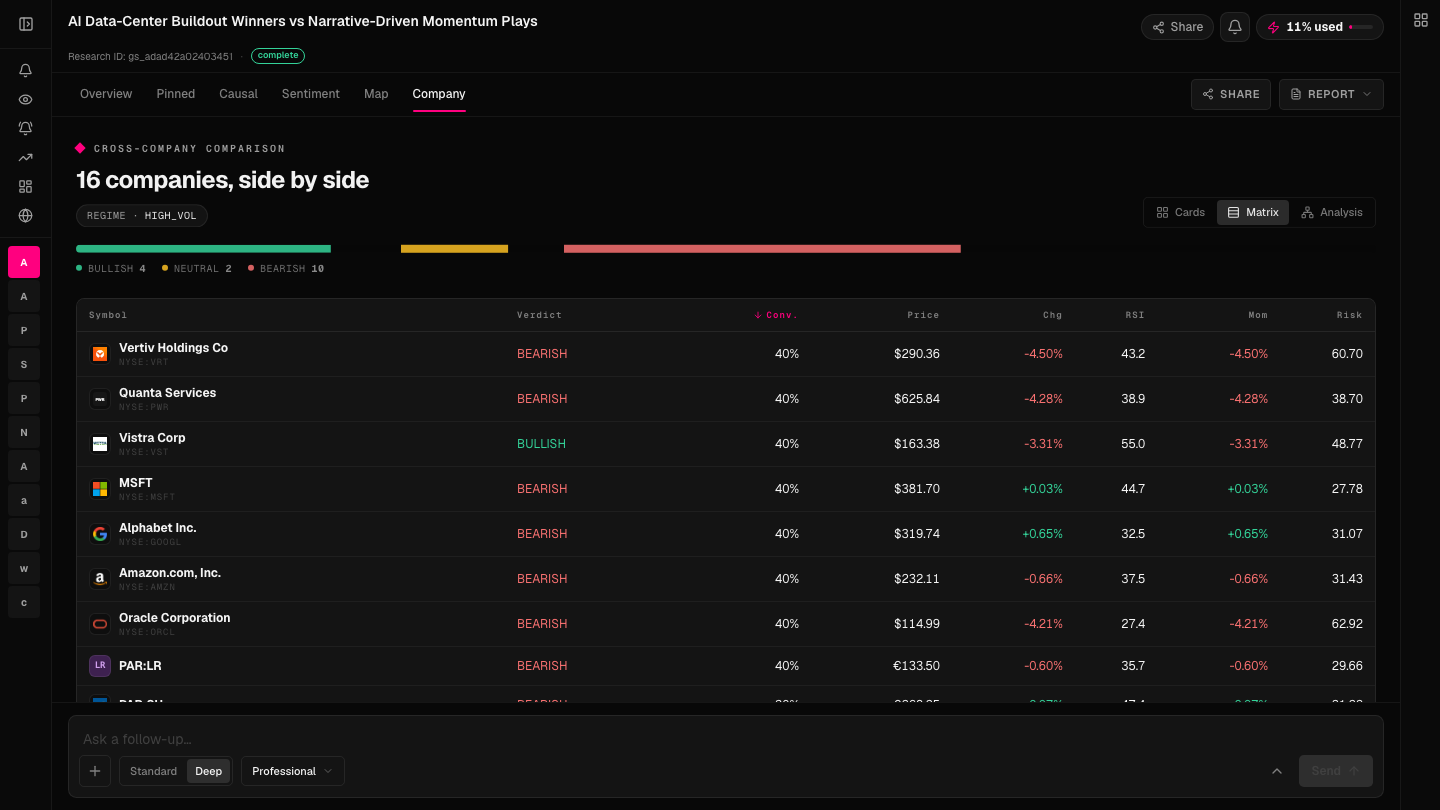Click the Oracle Corporation logo icon
The height and width of the screenshot is (810, 1440).
point(100,624)
